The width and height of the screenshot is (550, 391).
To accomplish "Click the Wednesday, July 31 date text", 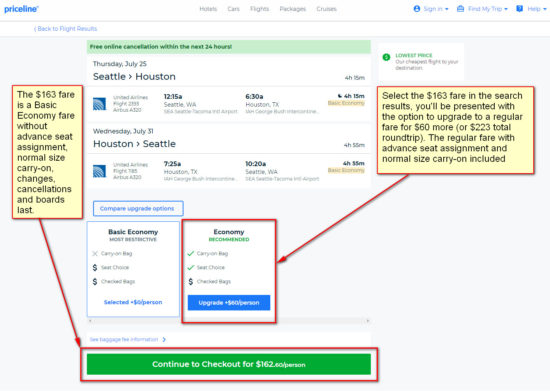I will point(123,131).
